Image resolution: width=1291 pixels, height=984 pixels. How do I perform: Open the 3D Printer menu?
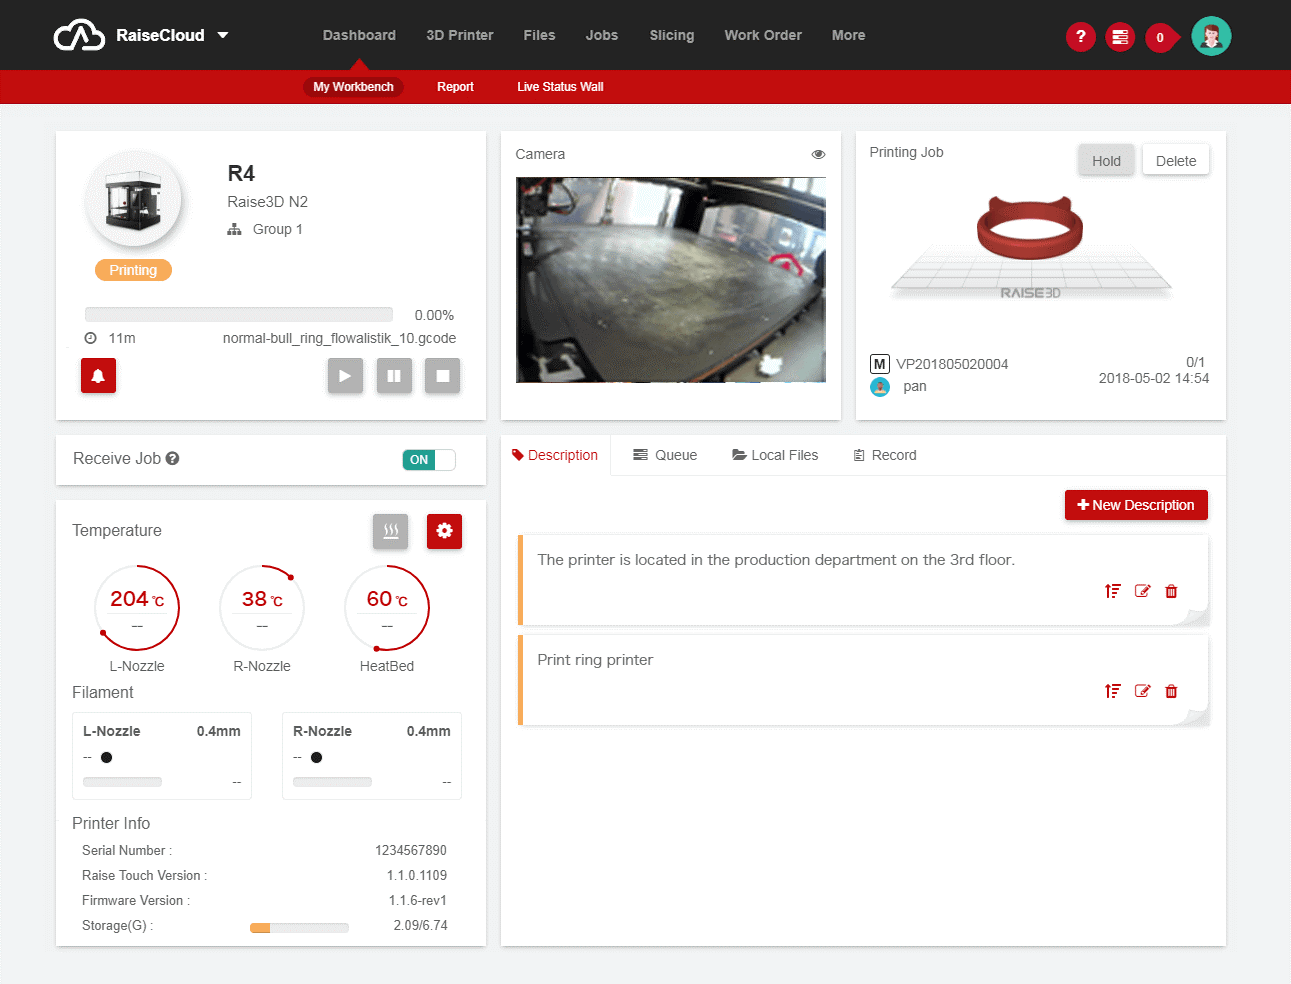pos(459,35)
